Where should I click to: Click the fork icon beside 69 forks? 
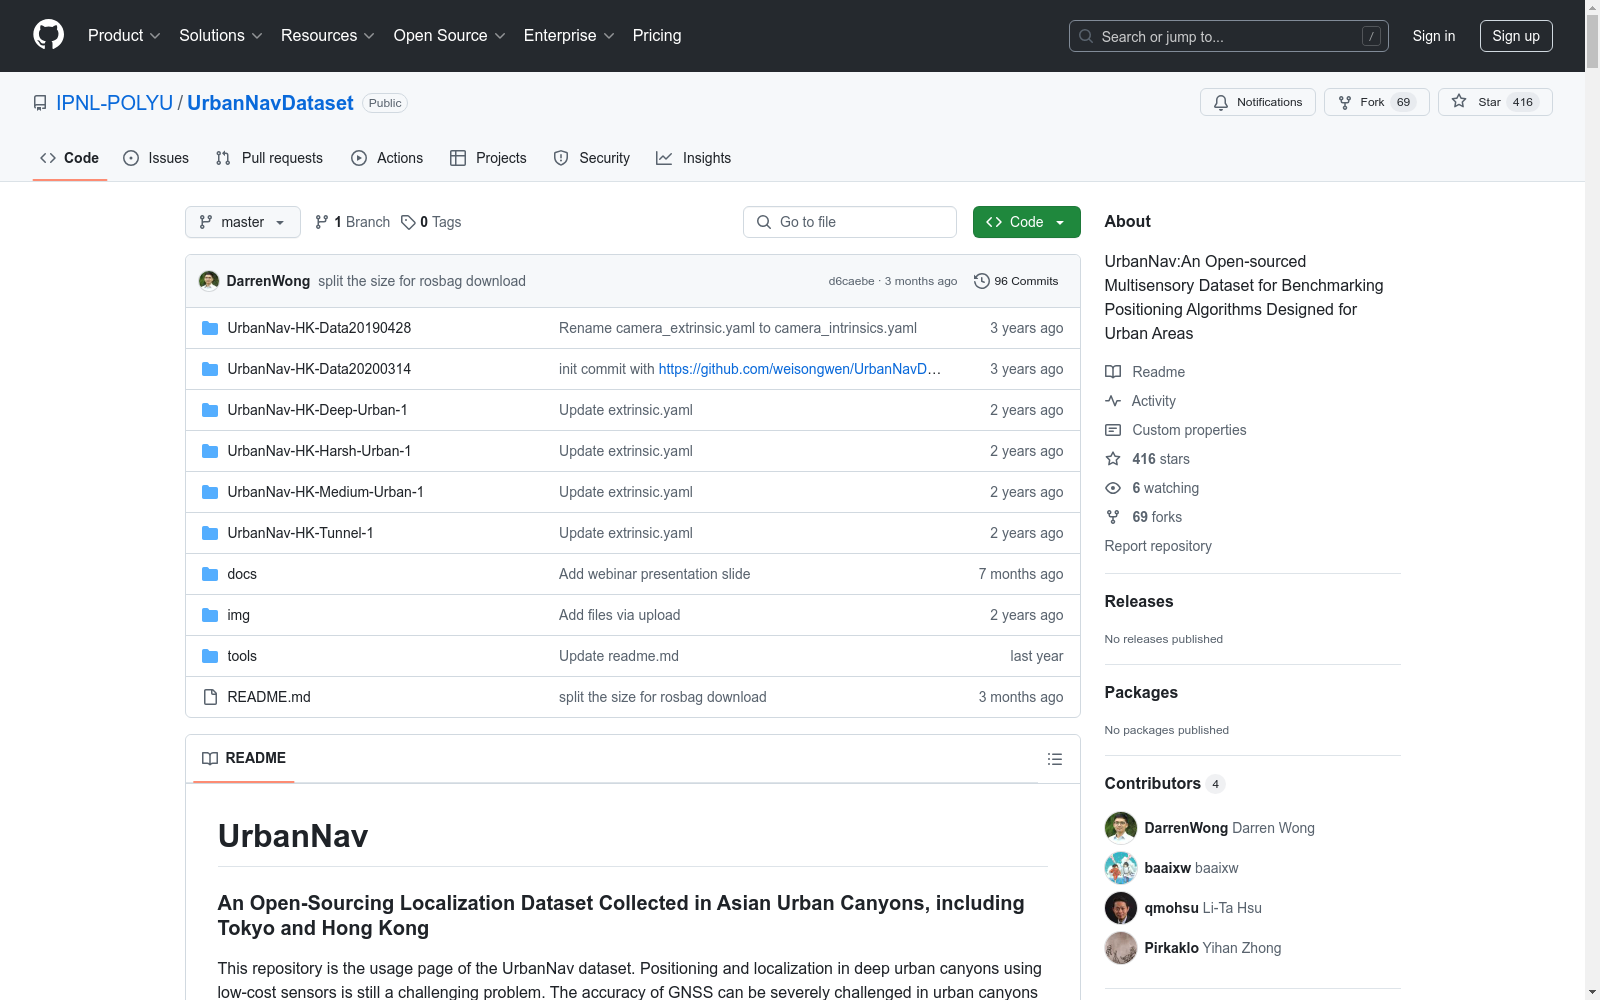point(1113,517)
